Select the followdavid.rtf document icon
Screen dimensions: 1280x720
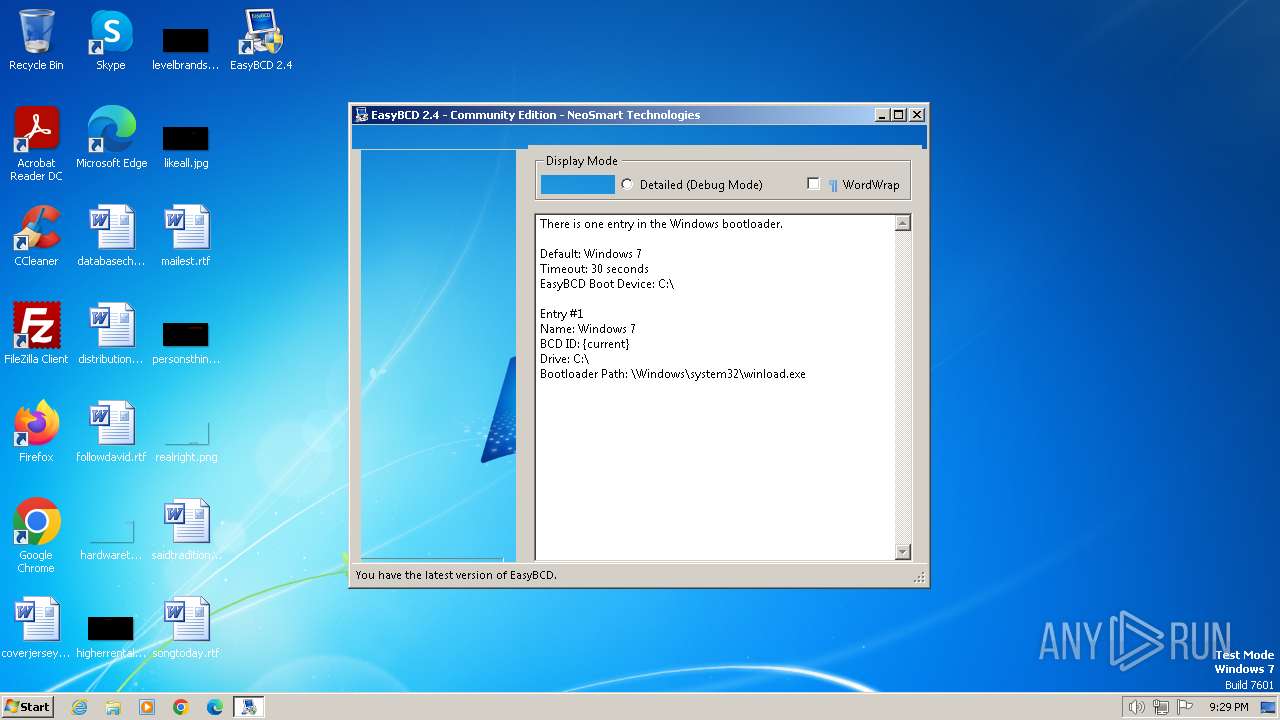[x=111, y=432]
